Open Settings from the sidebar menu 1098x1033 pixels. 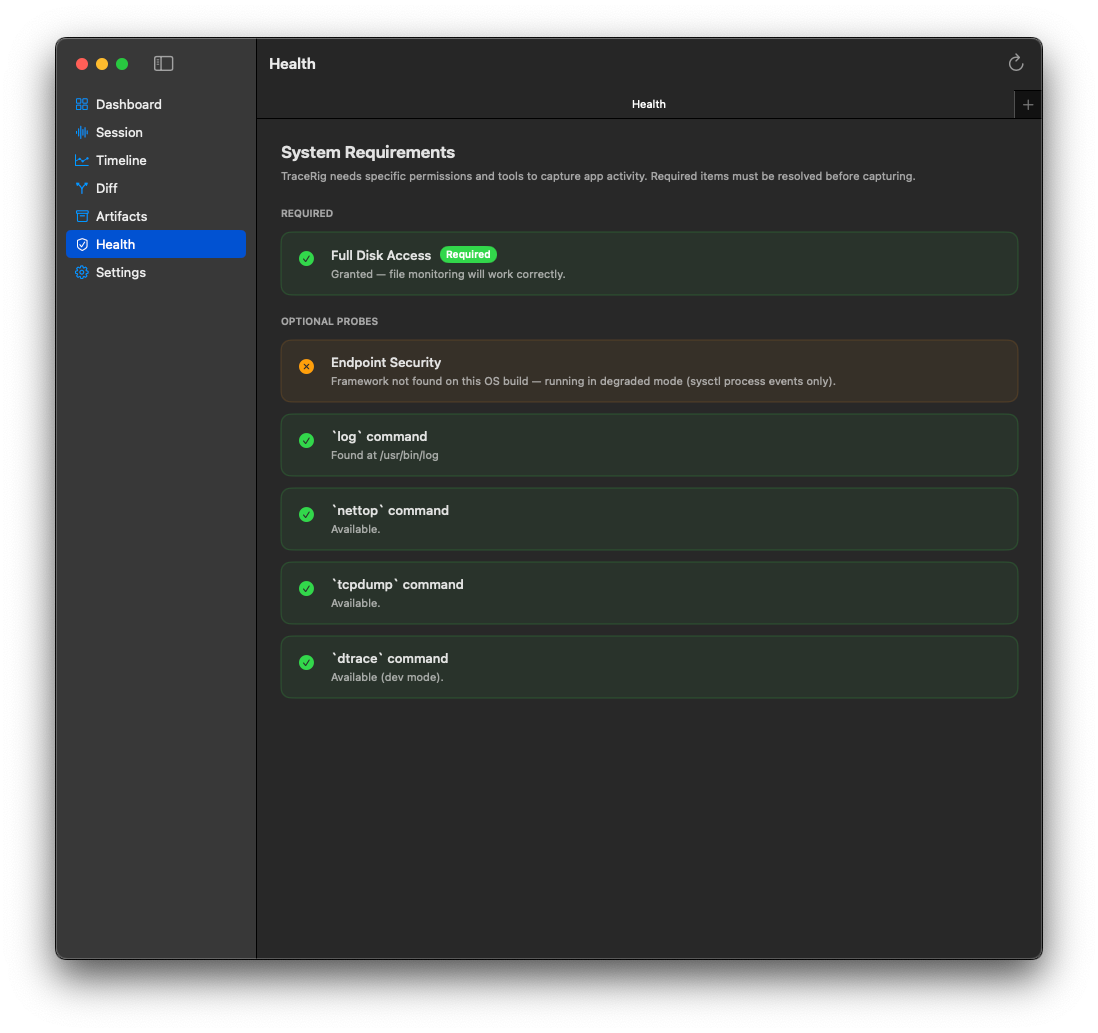coord(120,272)
